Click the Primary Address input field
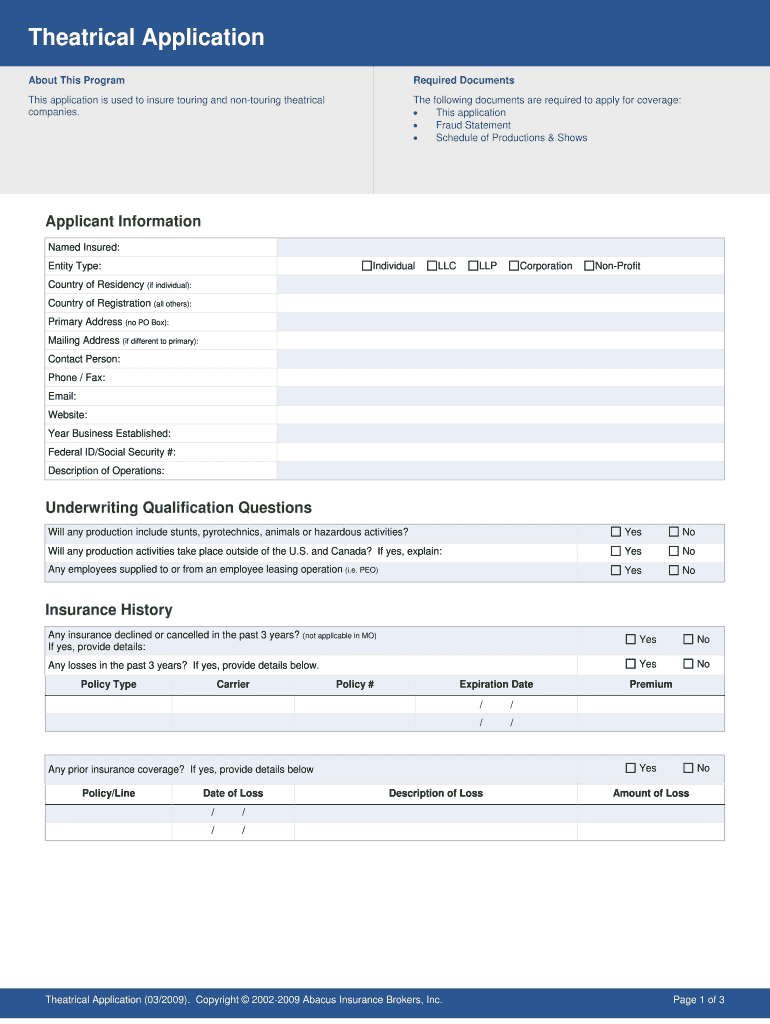The width and height of the screenshot is (770, 1024). (500, 322)
